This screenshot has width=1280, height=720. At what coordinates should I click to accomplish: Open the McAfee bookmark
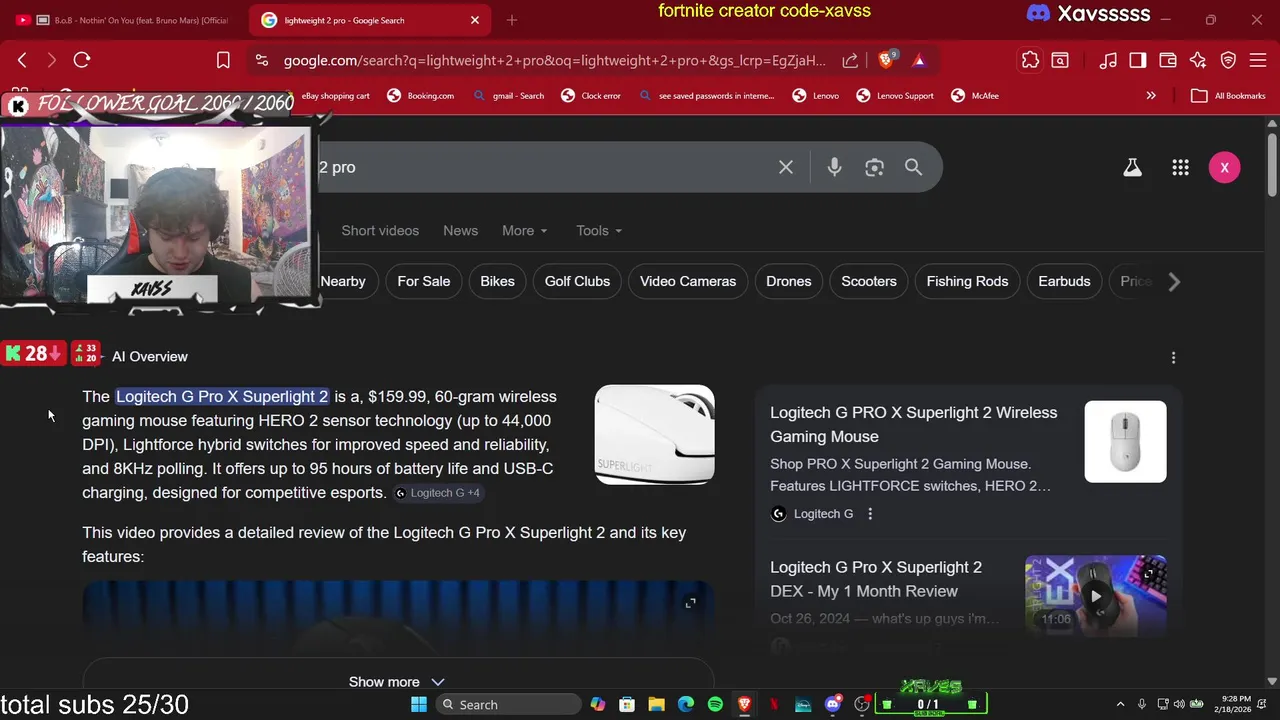coord(975,96)
